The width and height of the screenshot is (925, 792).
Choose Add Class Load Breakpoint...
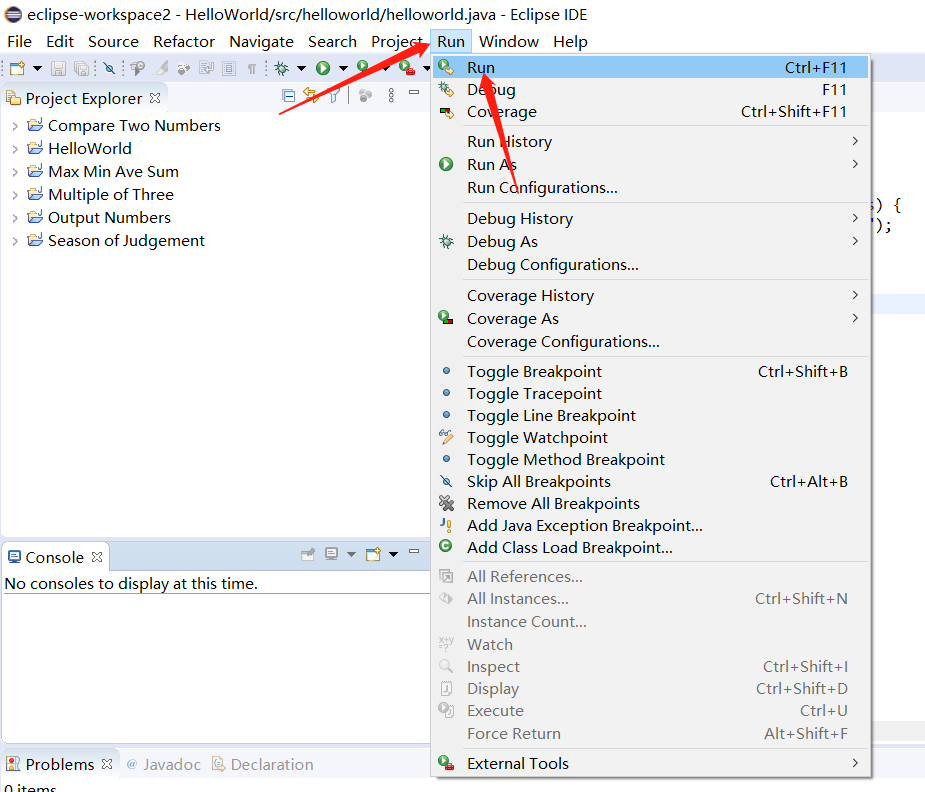point(650,547)
